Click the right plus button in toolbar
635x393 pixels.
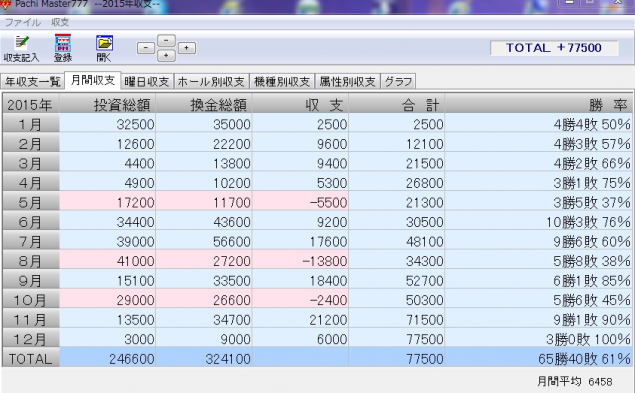point(187,48)
